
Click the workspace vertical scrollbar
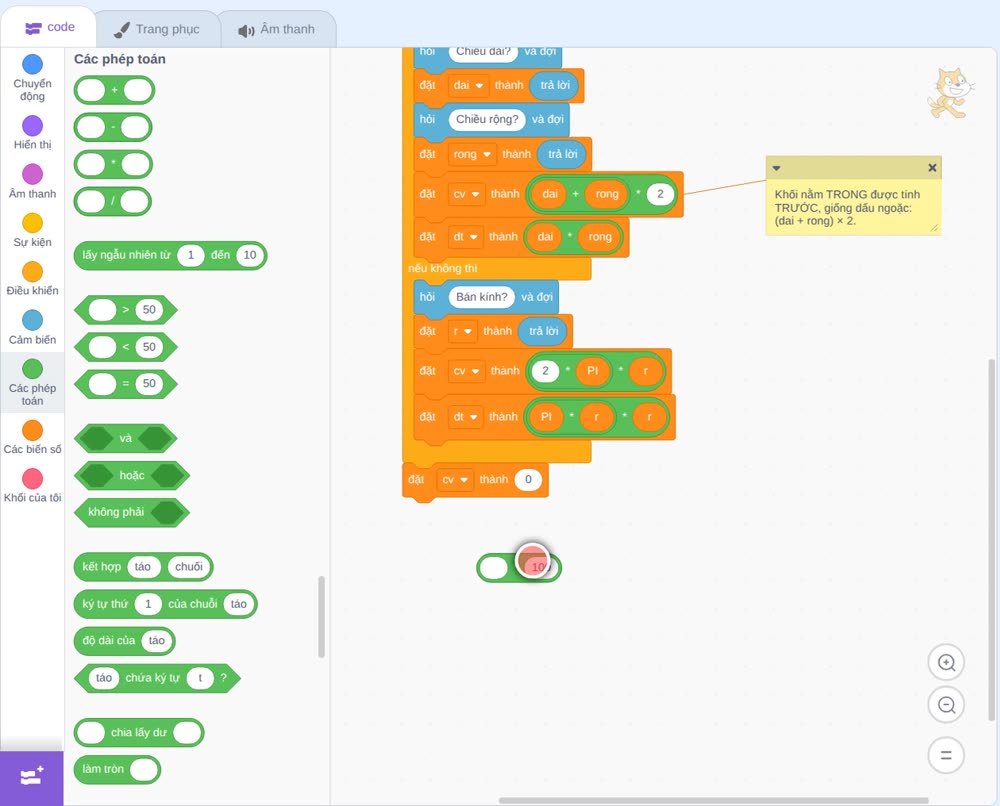click(x=991, y=539)
